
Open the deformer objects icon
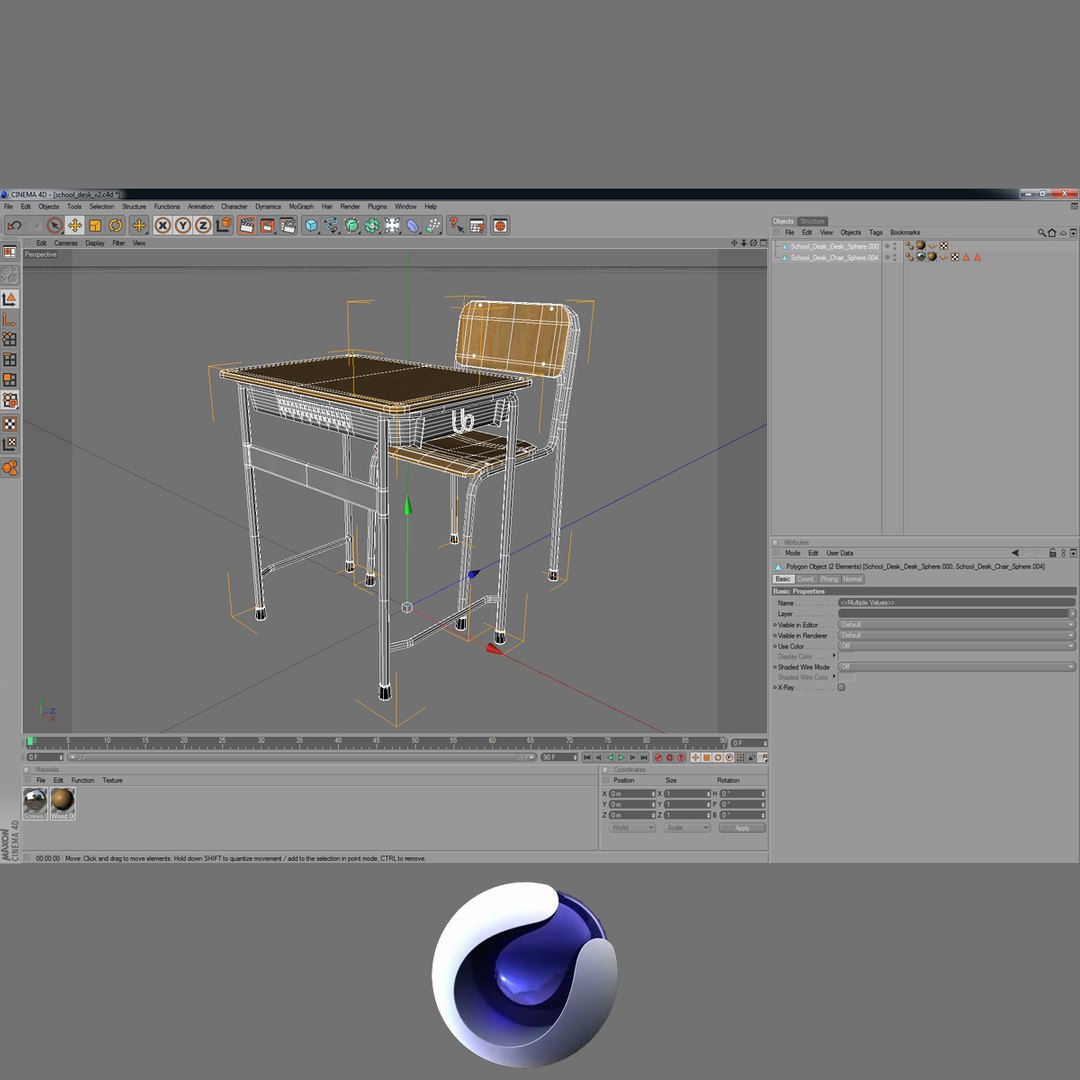pos(413,225)
